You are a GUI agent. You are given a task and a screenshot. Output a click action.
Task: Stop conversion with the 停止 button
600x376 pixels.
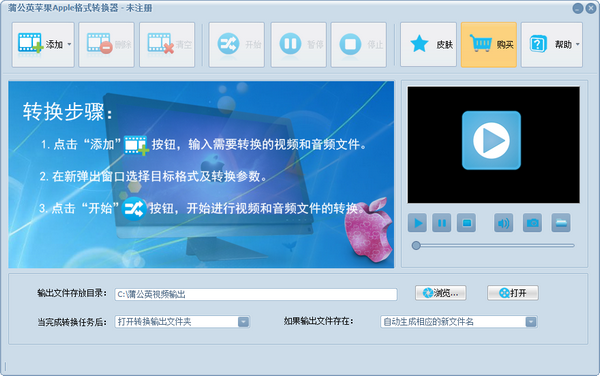(359, 45)
